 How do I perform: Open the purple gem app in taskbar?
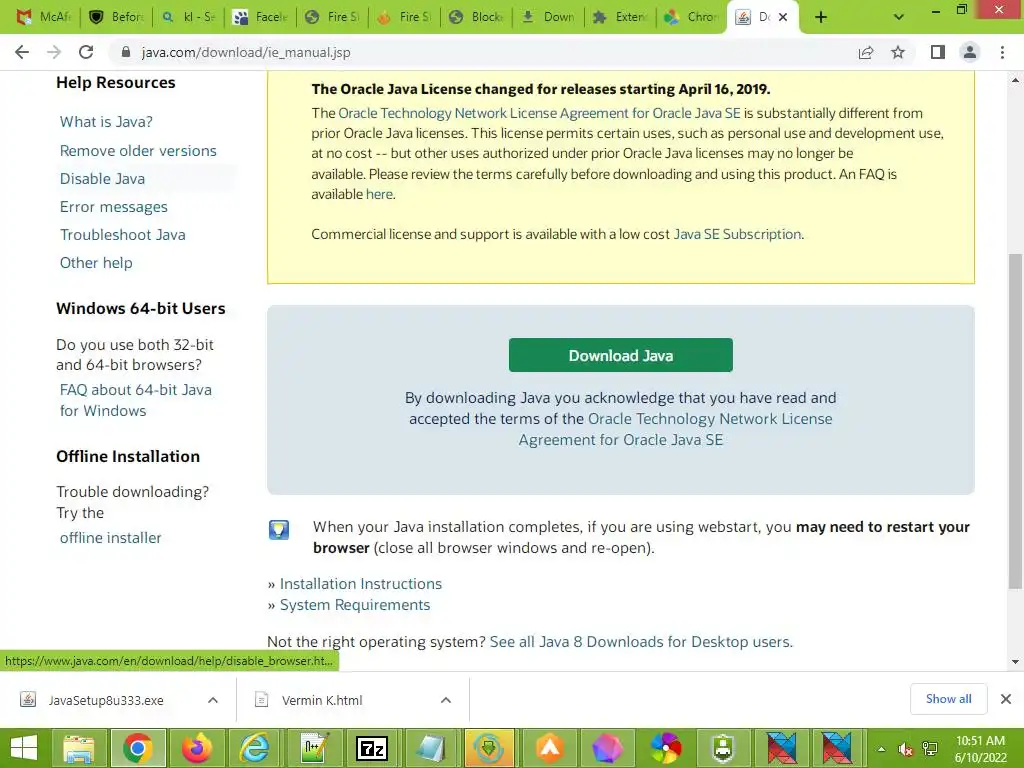click(x=607, y=748)
